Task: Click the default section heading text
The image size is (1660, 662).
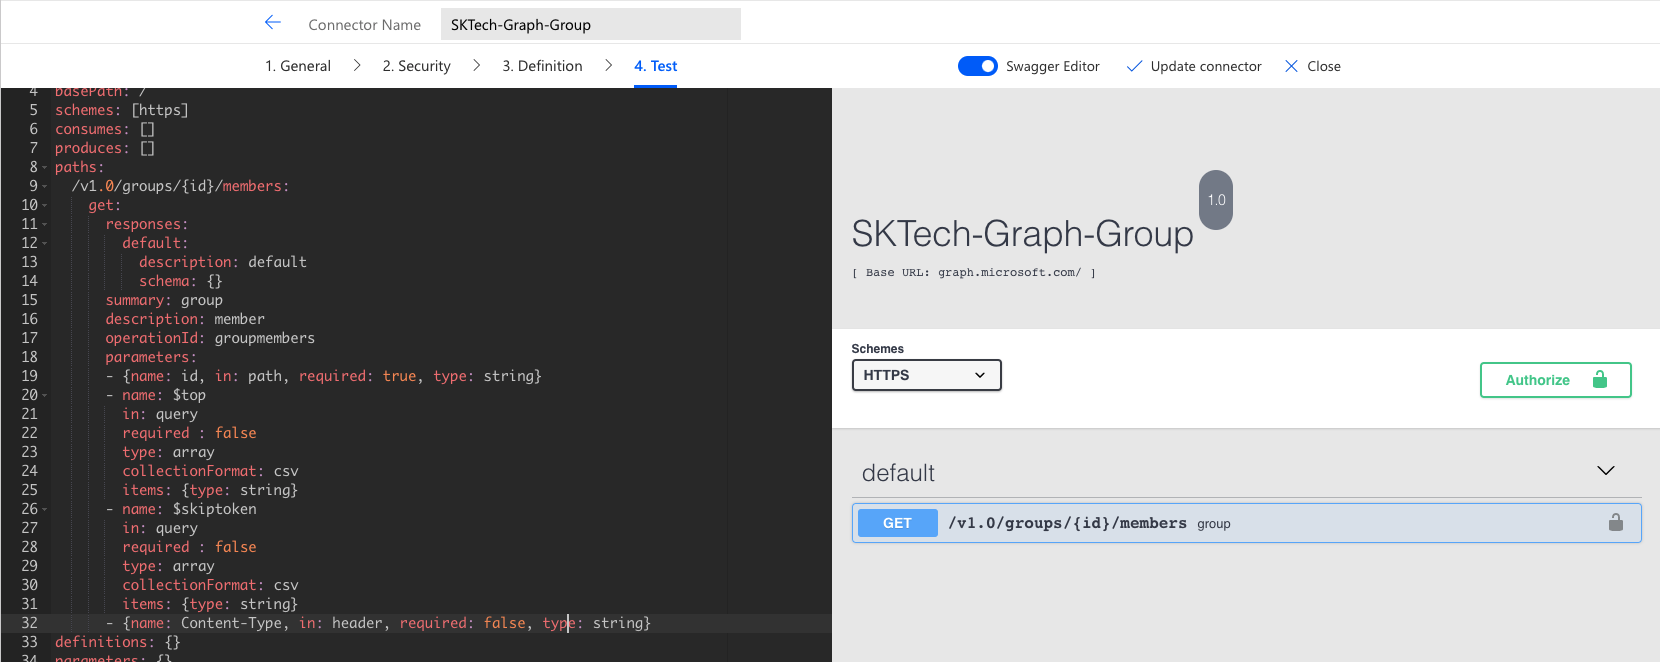Action: 898,473
